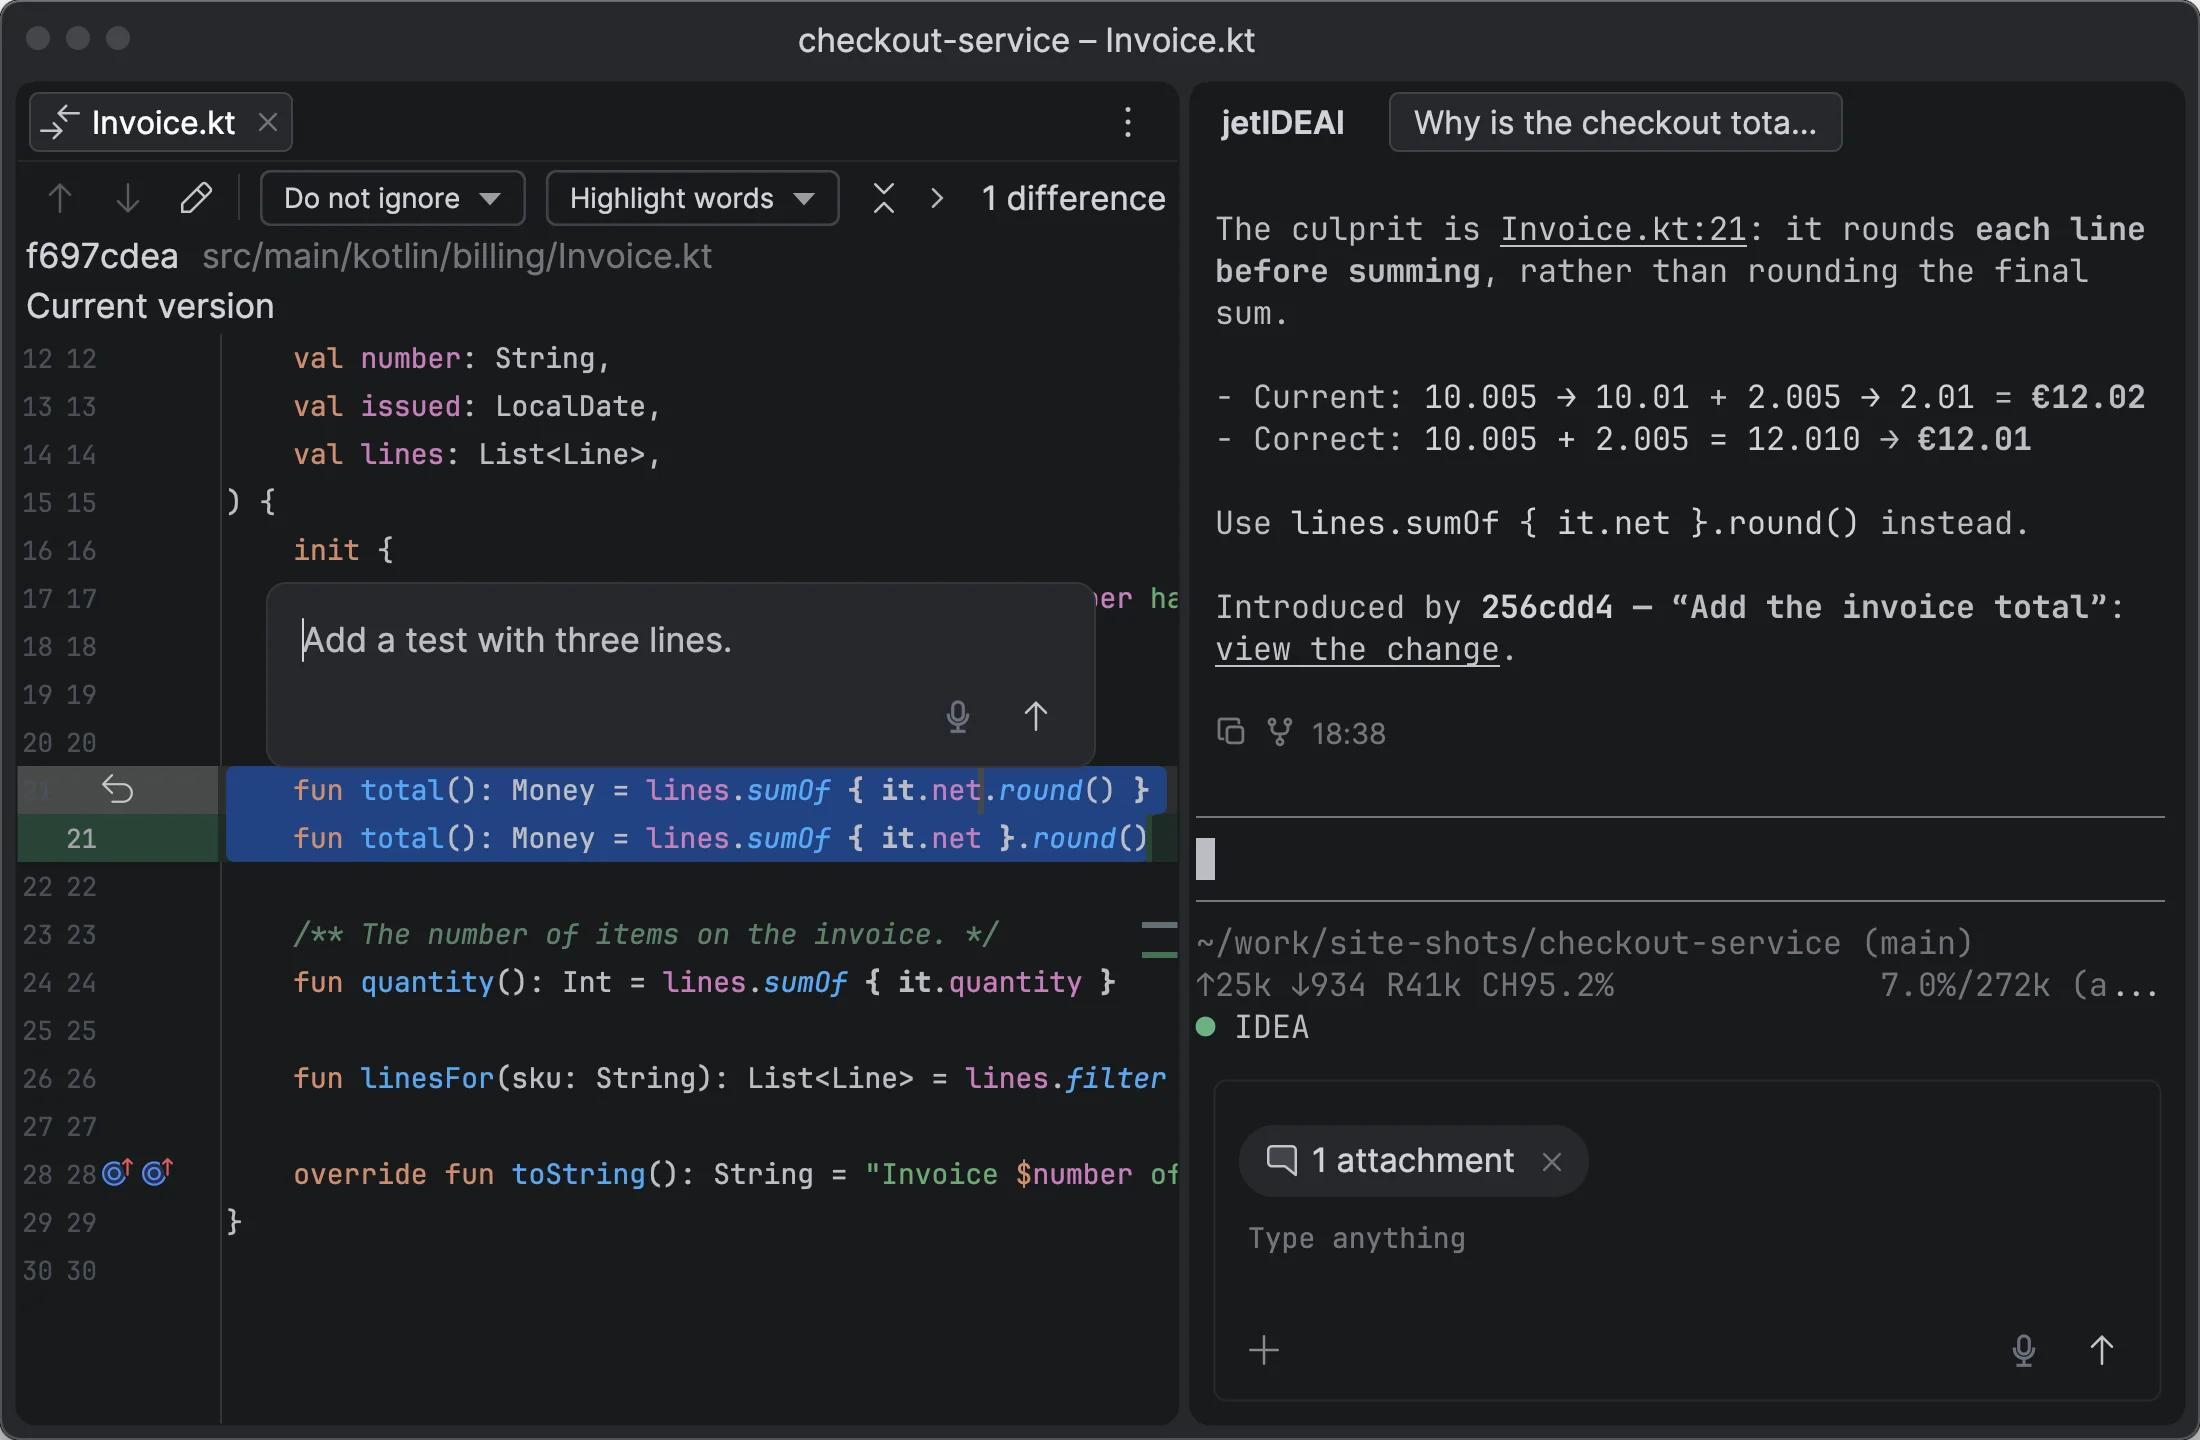2200x1440 pixels.
Task: Select the Invoice.kt editor tab
Action: (x=161, y=122)
